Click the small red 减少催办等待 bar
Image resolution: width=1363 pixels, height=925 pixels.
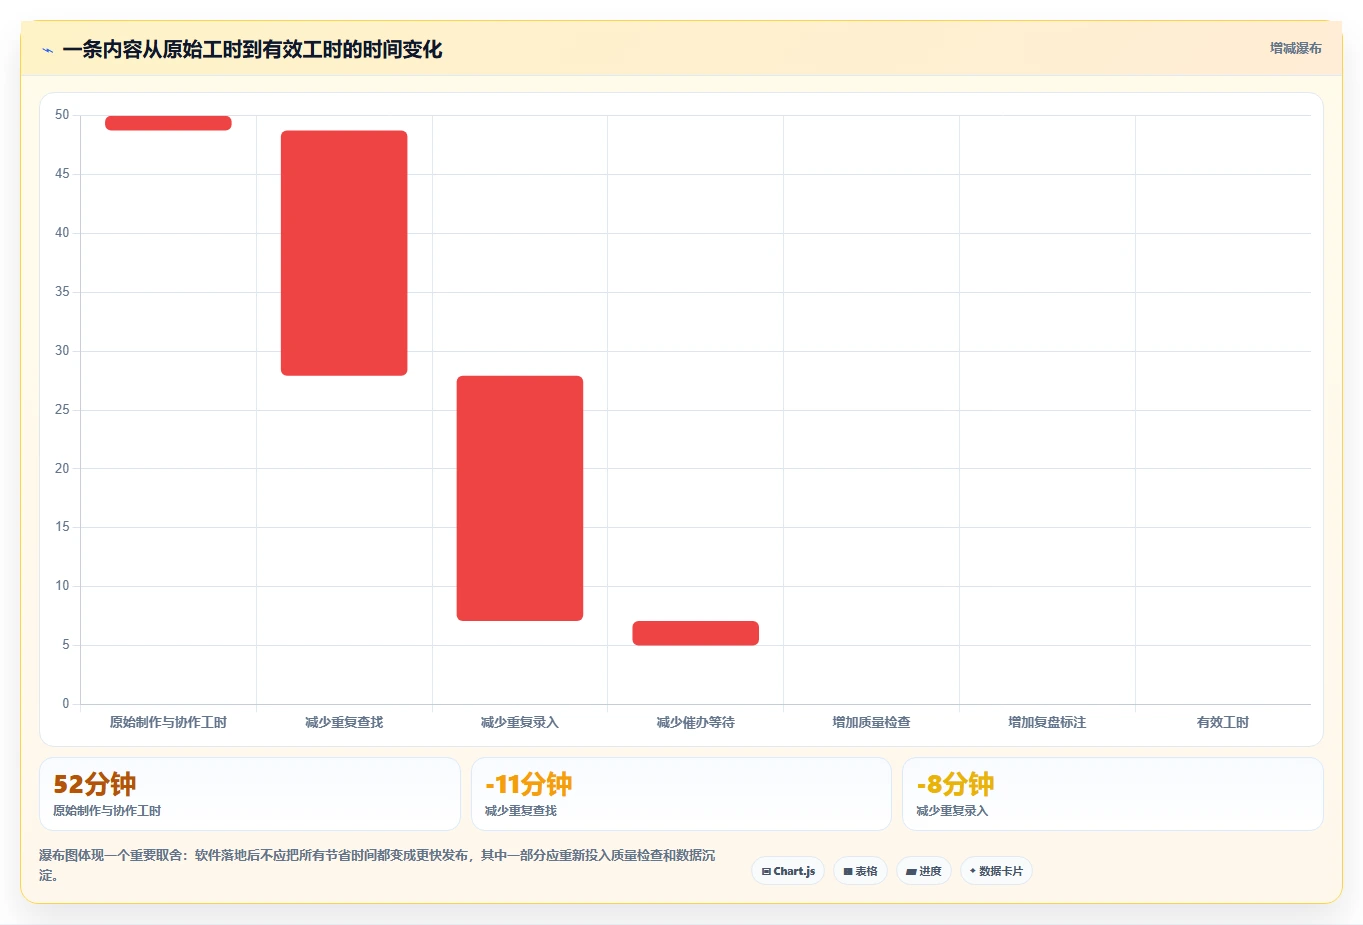click(696, 633)
